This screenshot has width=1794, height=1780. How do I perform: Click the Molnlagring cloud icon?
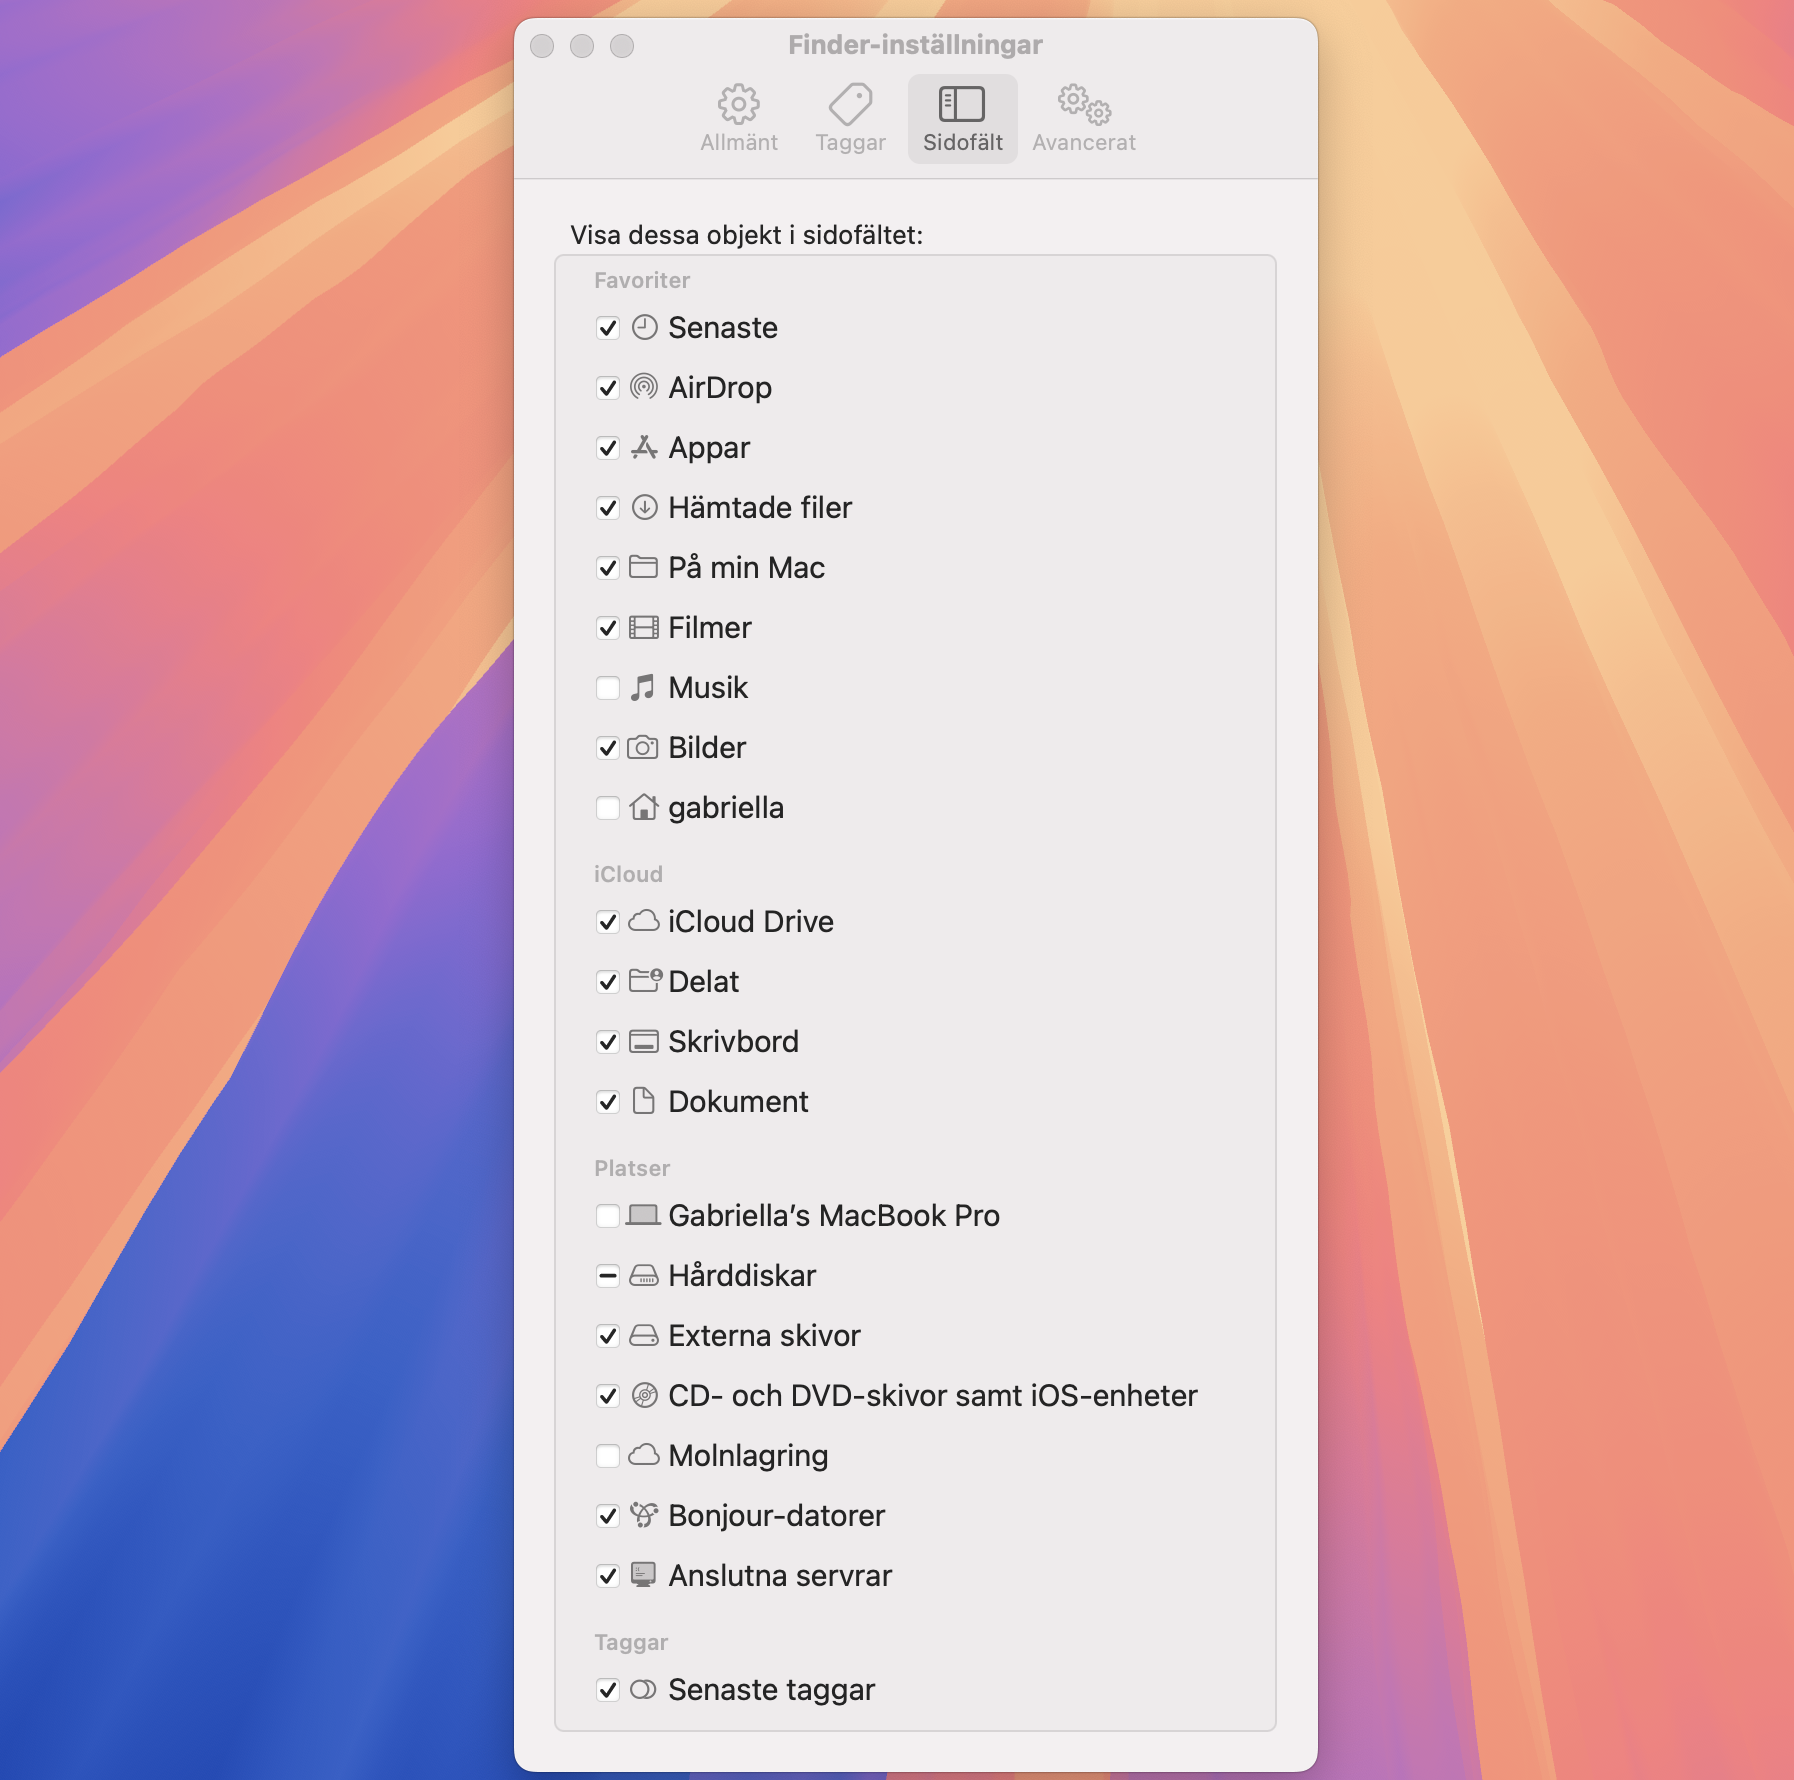click(643, 1455)
